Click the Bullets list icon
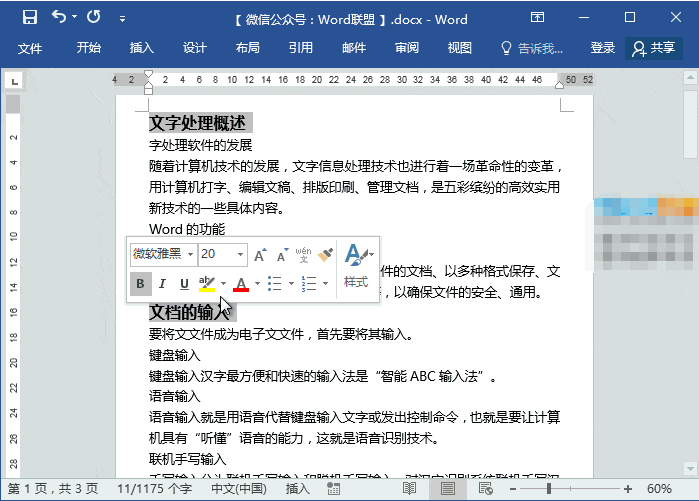Screen dimensions: 699x501 point(275,283)
